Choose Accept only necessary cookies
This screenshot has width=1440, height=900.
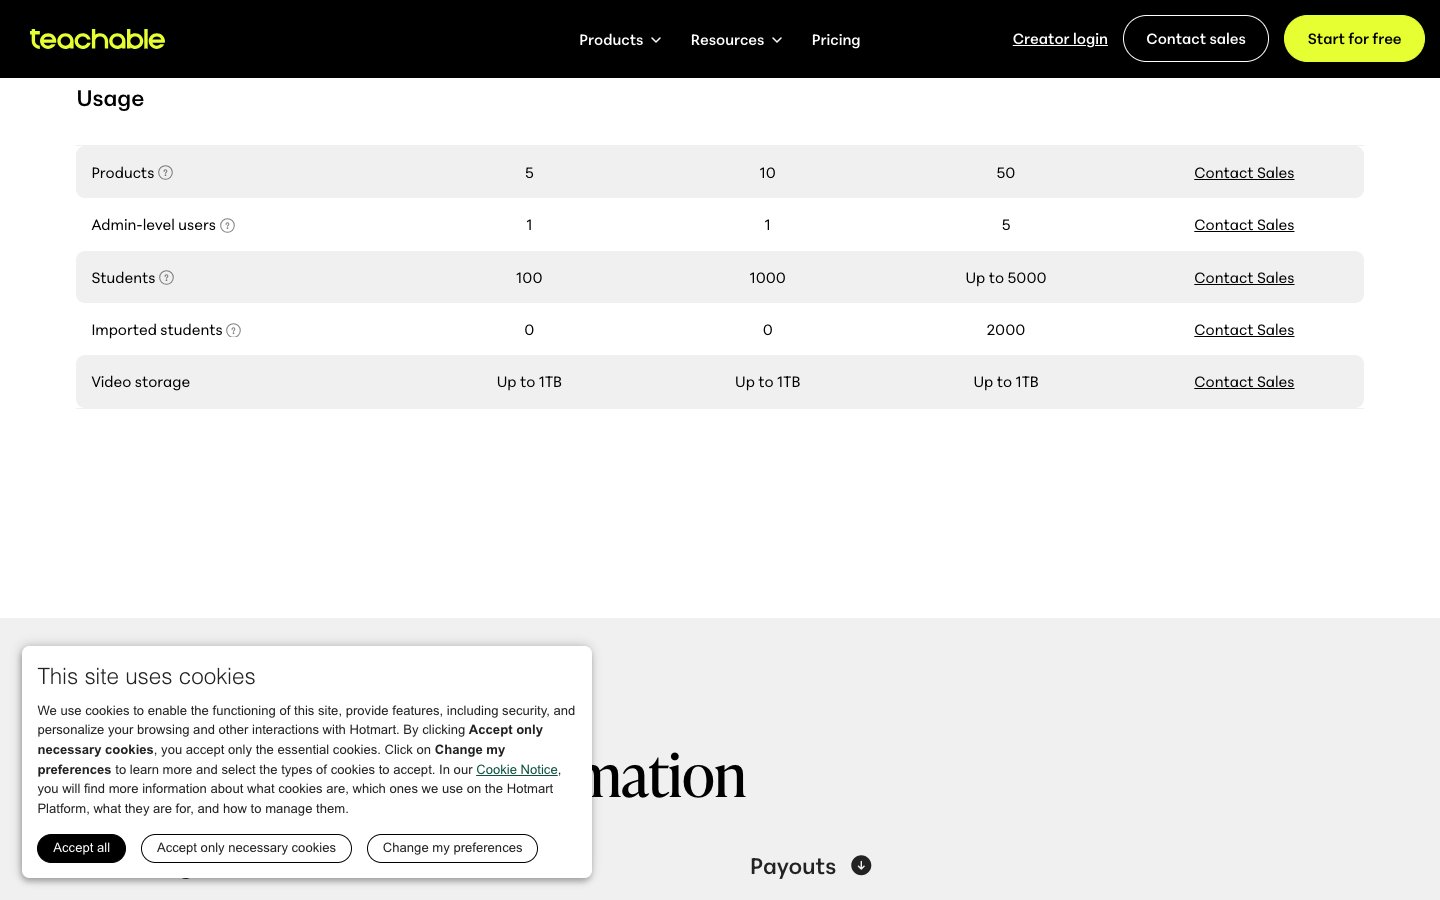246,848
